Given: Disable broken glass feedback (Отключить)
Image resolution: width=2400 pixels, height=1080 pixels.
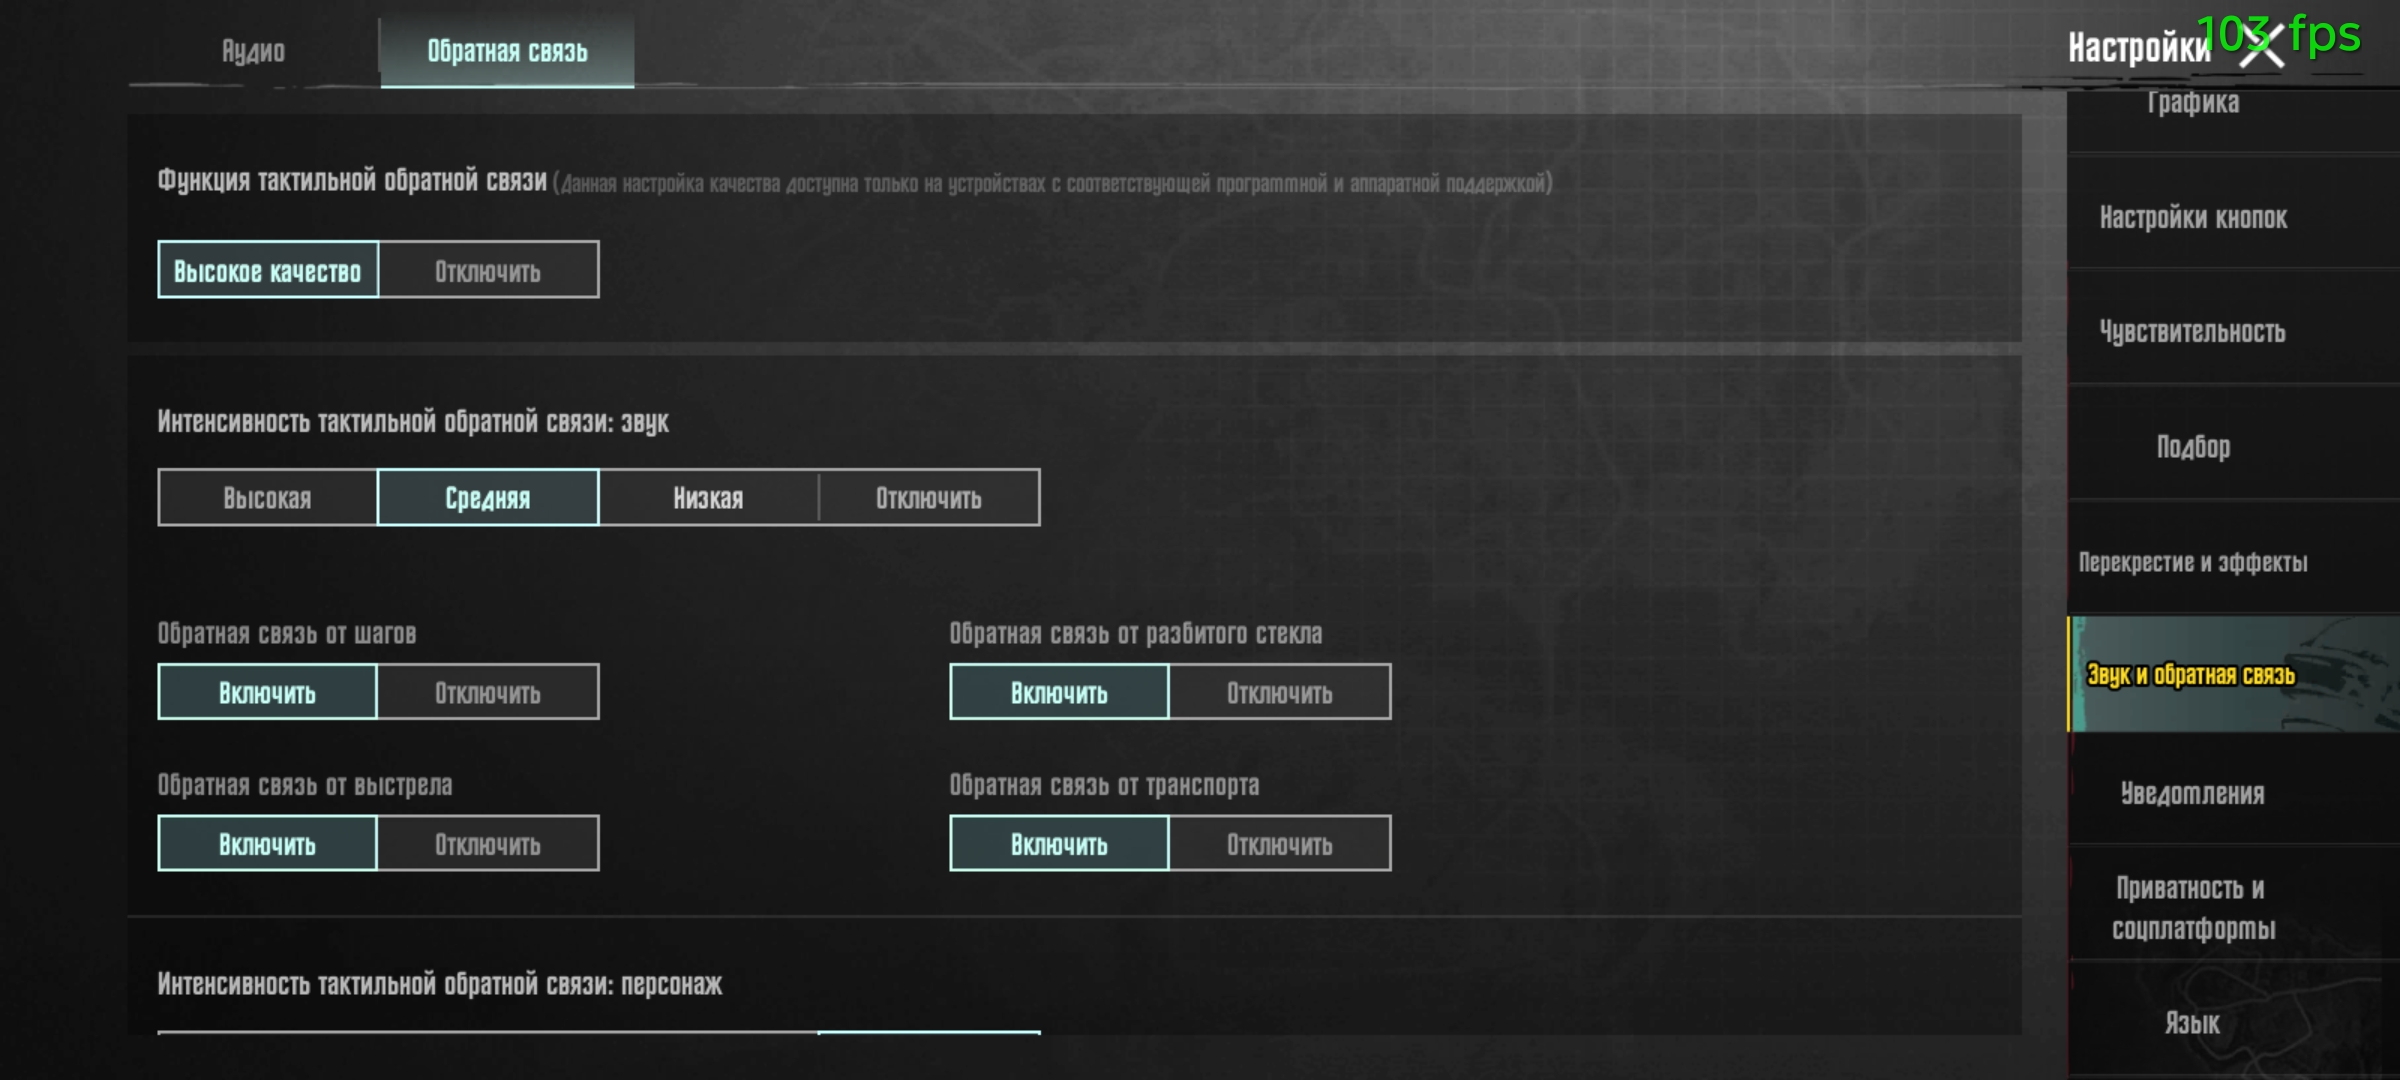Looking at the screenshot, I should [1279, 692].
